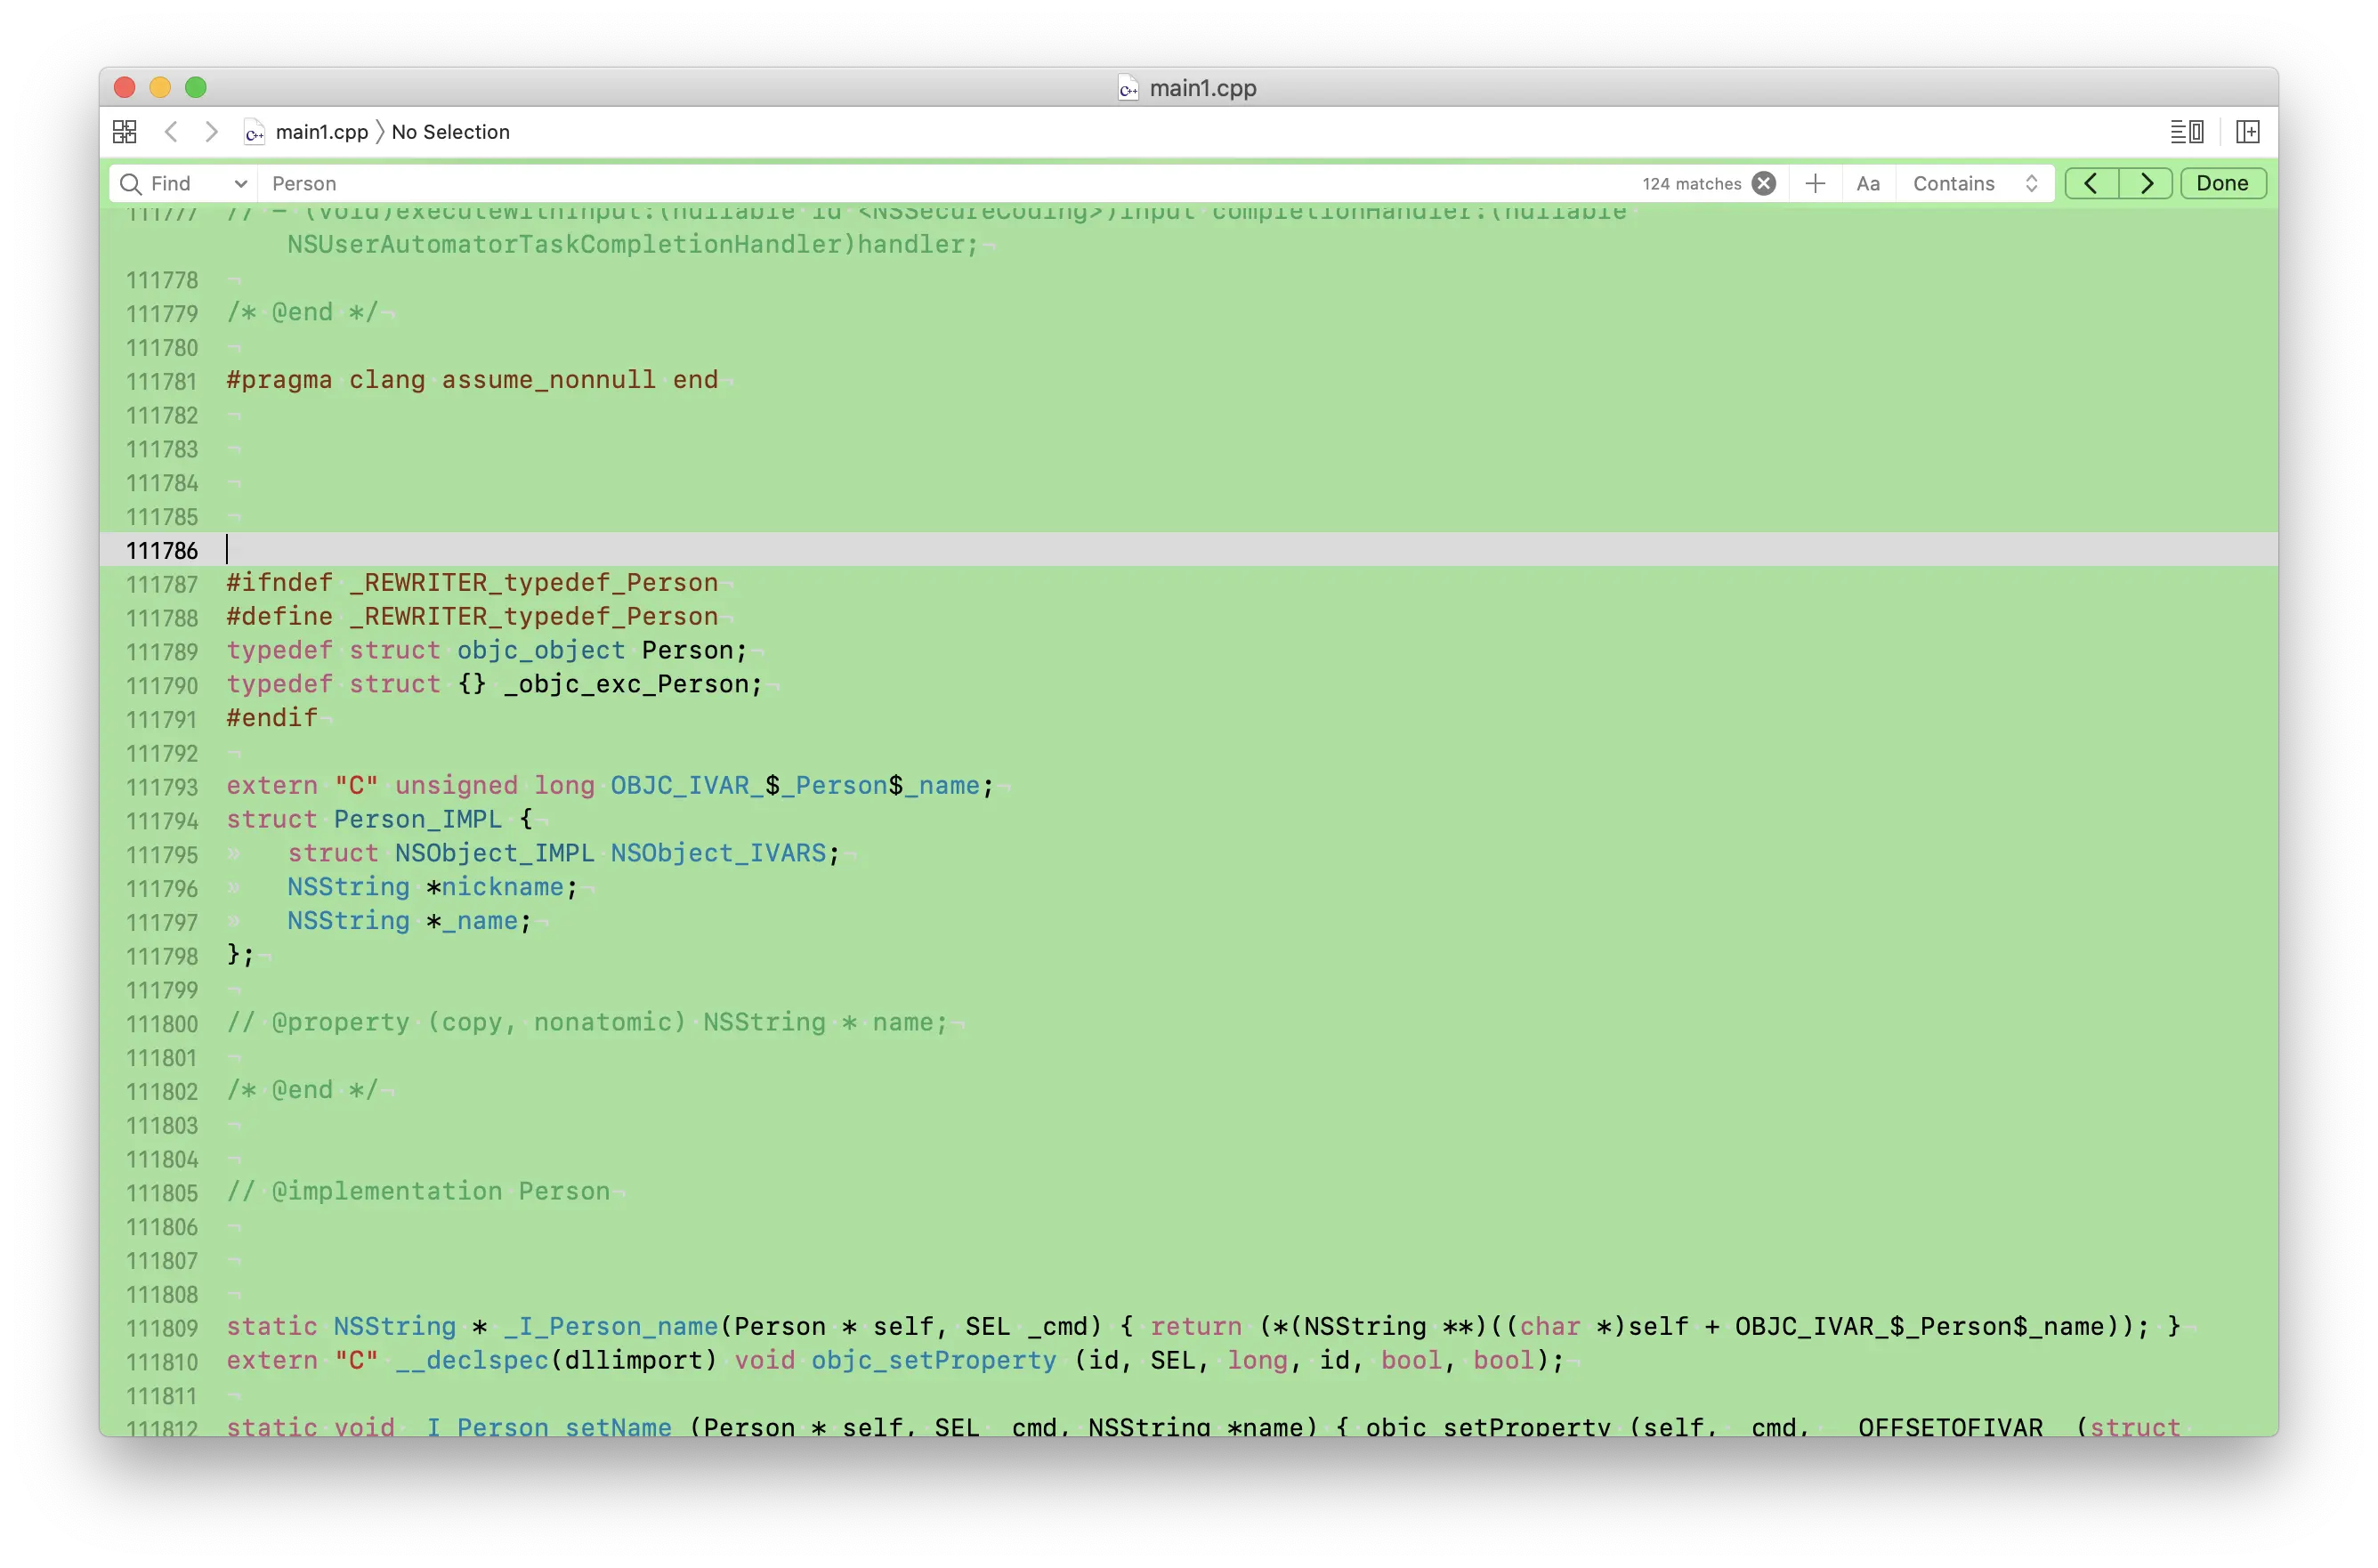2378x1568 pixels.
Task: Jump to next search match
Action: (2146, 184)
